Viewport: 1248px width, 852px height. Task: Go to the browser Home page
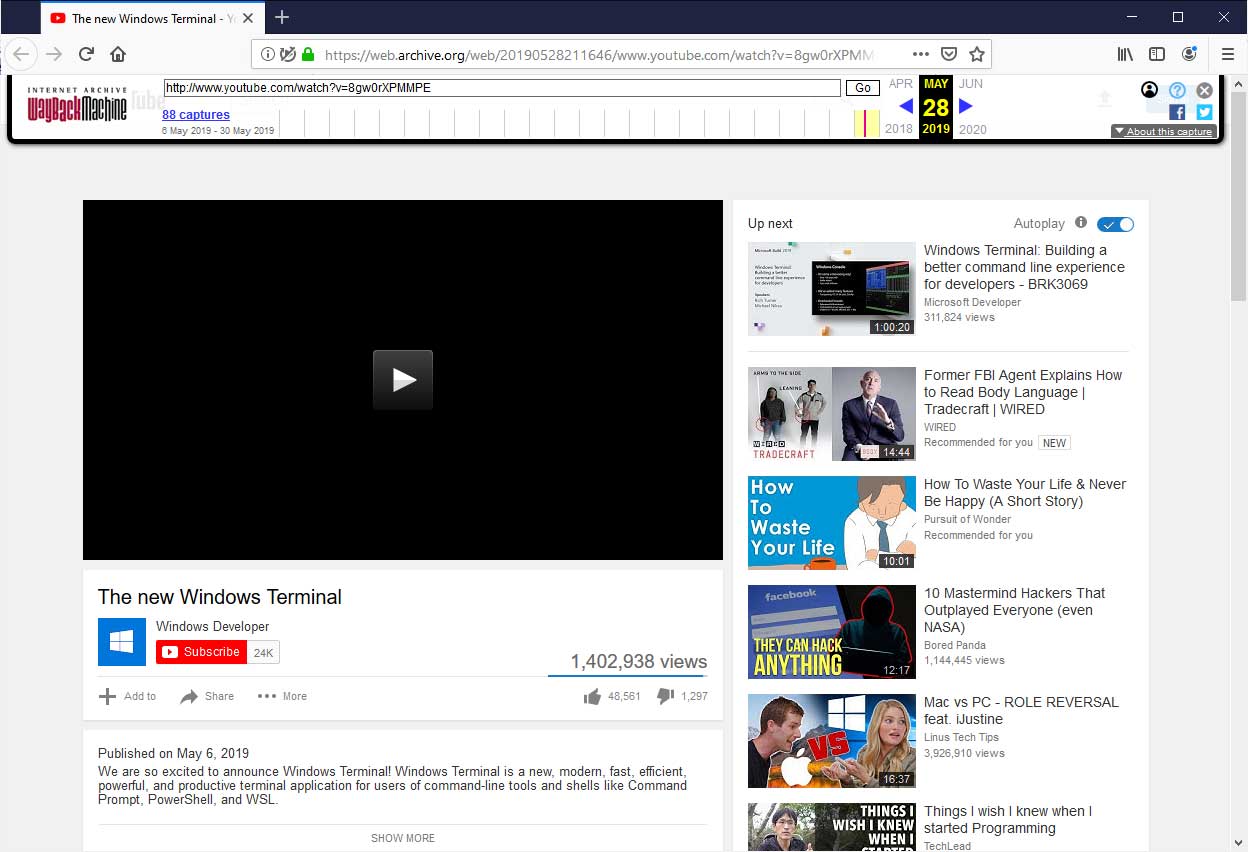coord(118,54)
